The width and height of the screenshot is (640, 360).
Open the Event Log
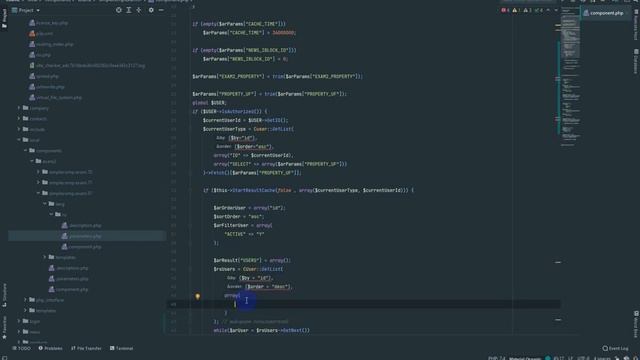pyautogui.click(x=616, y=348)
